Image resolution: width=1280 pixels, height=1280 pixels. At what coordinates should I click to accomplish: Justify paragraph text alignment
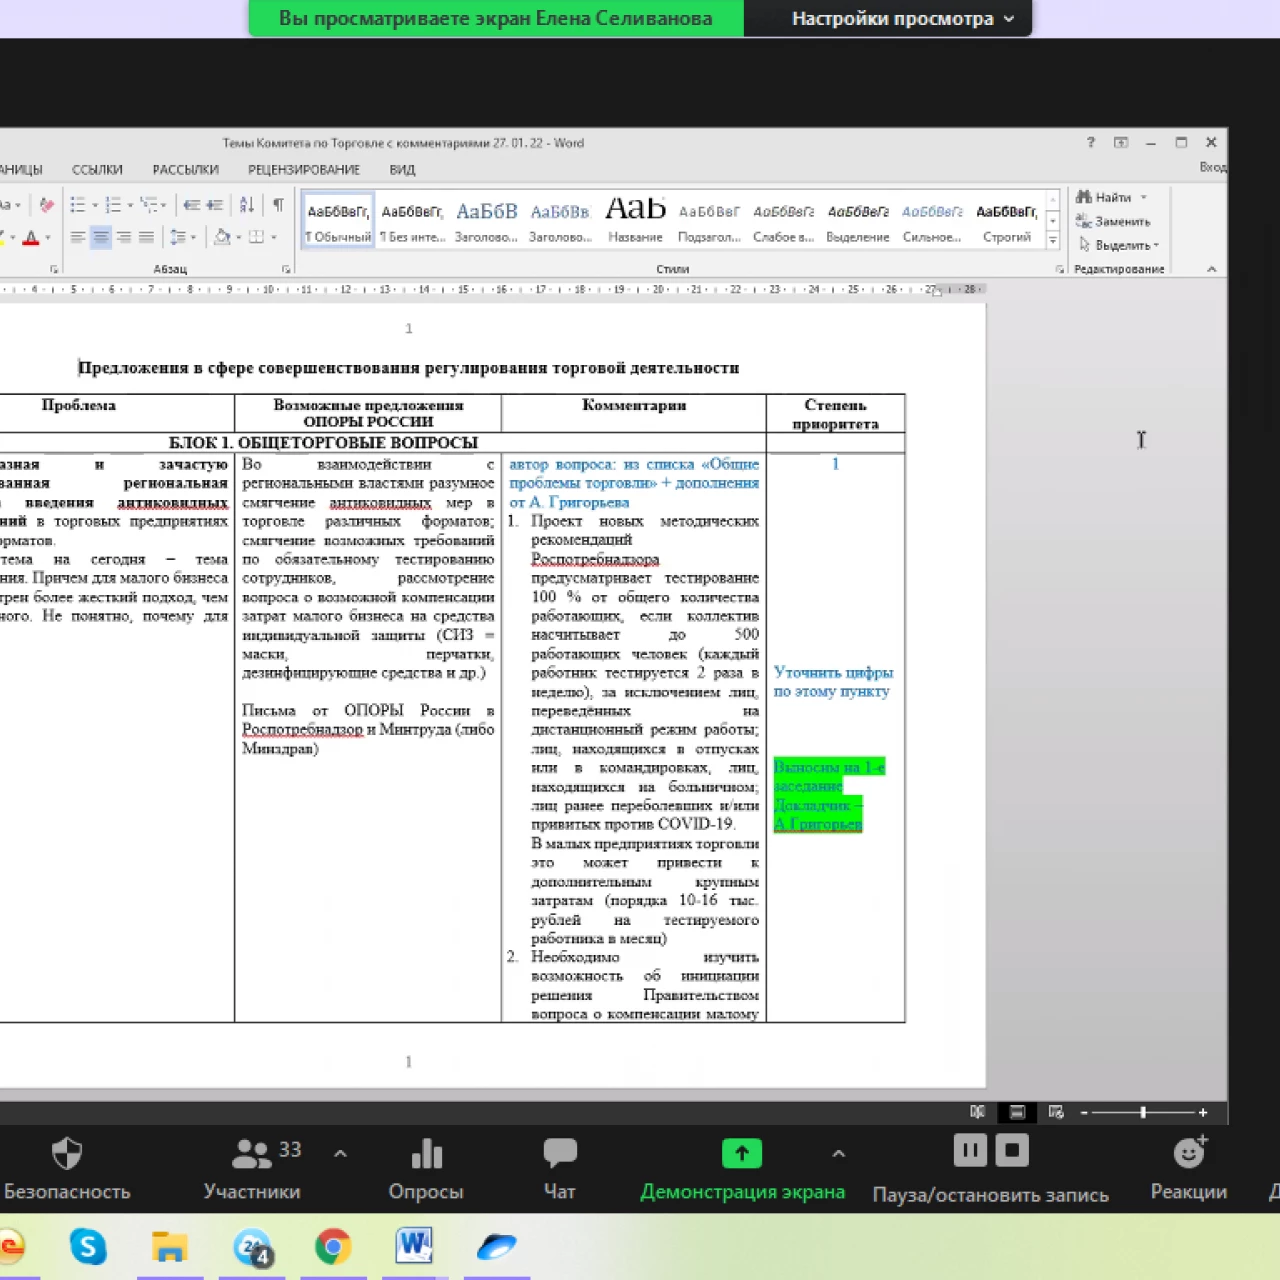146,237
